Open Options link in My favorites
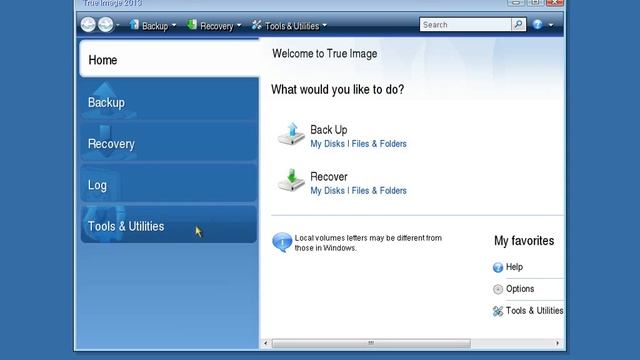Viewport: 640px width, 360px height. 520,289
